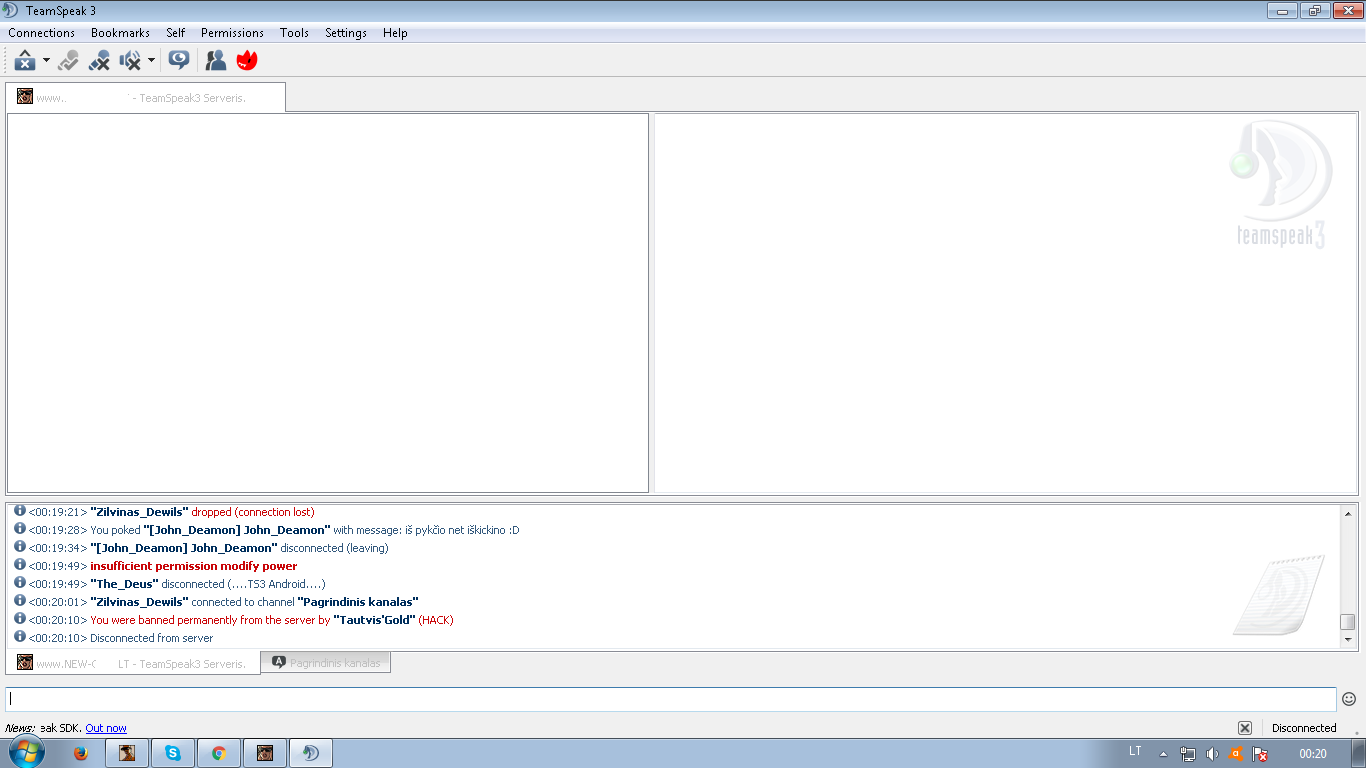
Task: Switch to the Pagrindinis kanalas chat tab
Action: pos(326,663)
